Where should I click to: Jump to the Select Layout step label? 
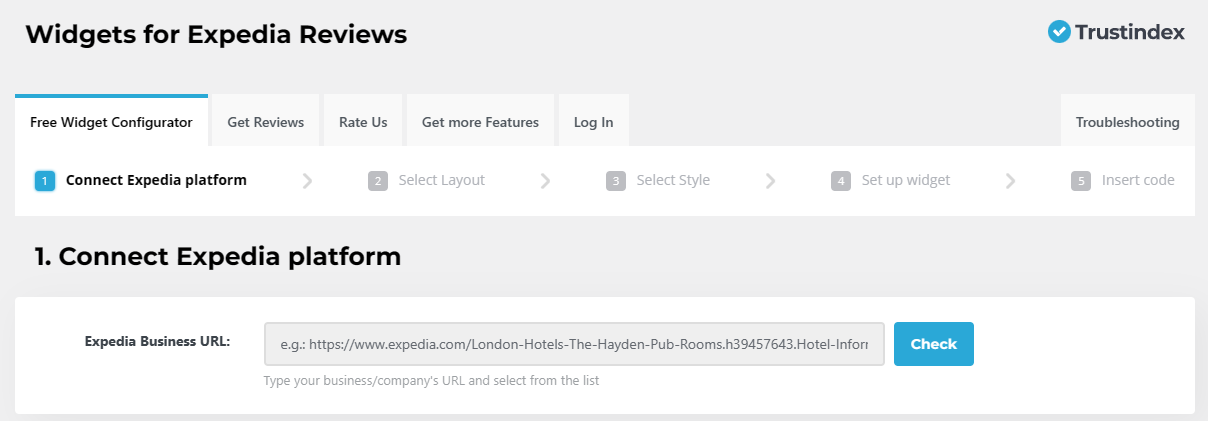[441, 181]
